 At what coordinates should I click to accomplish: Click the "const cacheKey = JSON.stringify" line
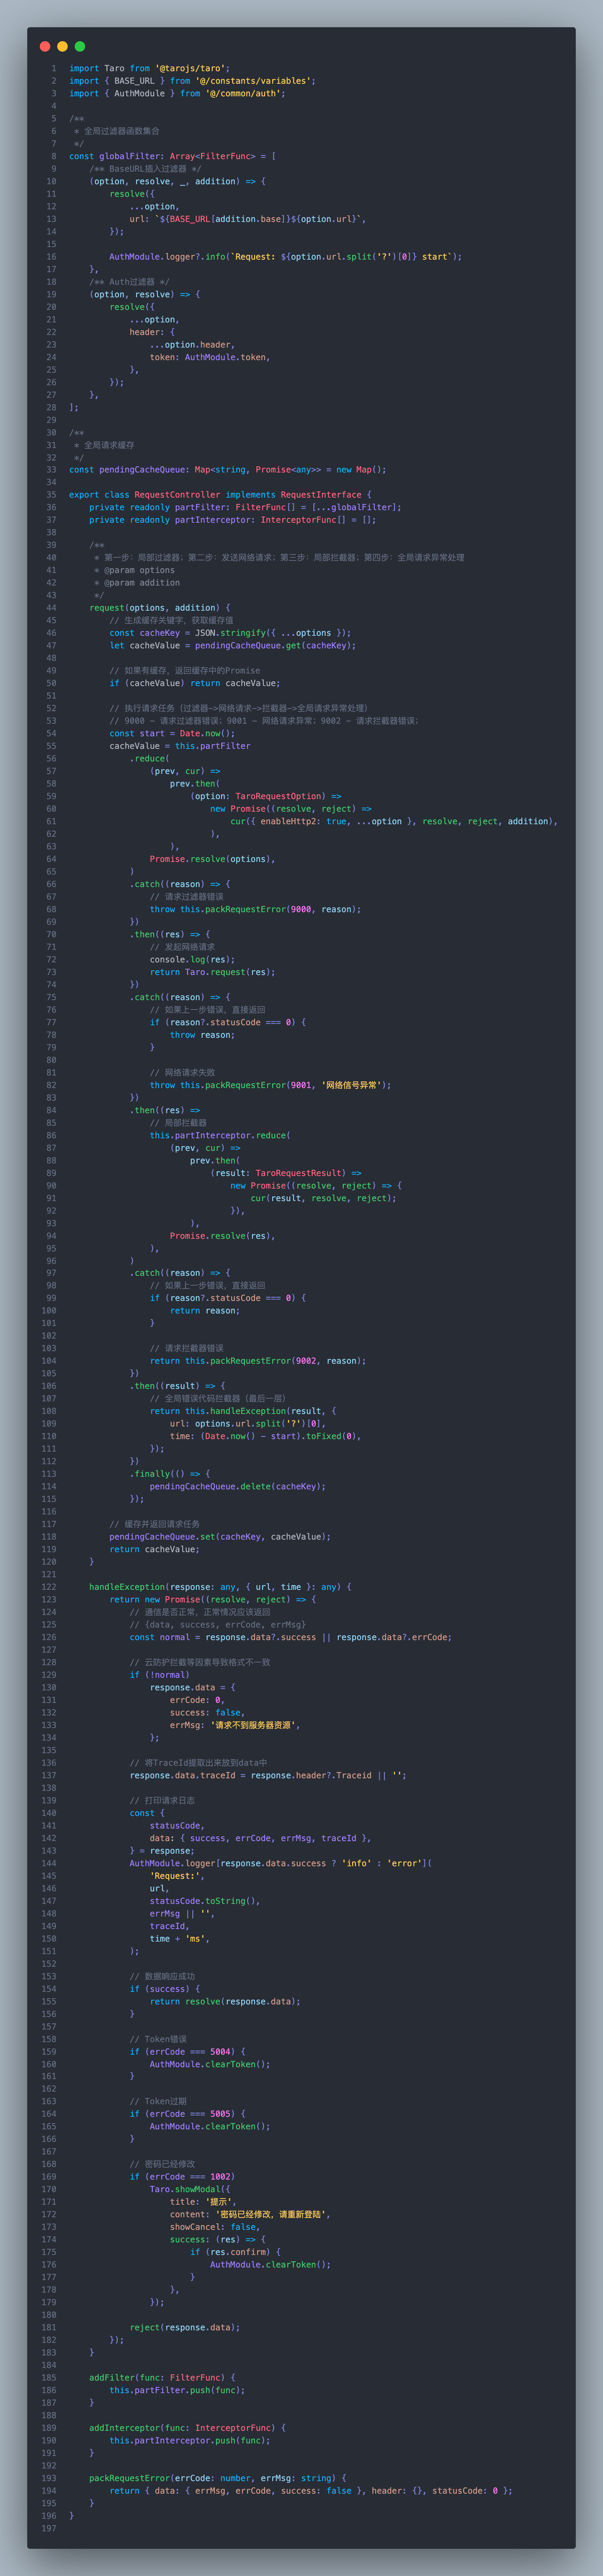pos(230,633)
